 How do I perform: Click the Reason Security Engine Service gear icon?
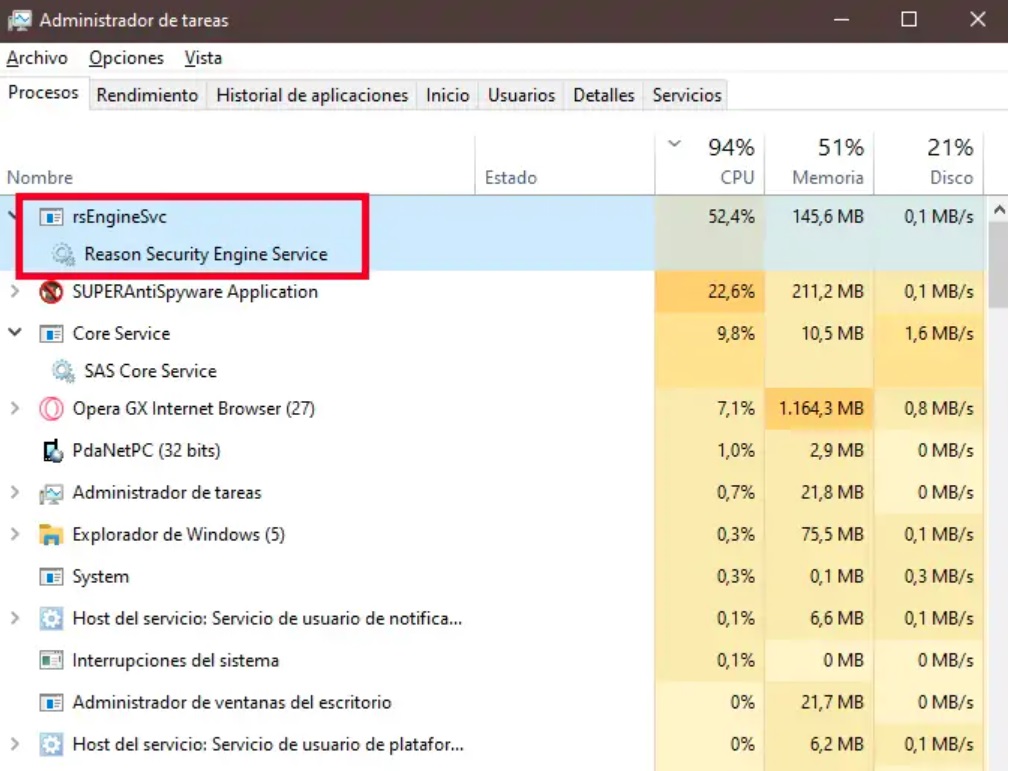click(x=63, y=254)
